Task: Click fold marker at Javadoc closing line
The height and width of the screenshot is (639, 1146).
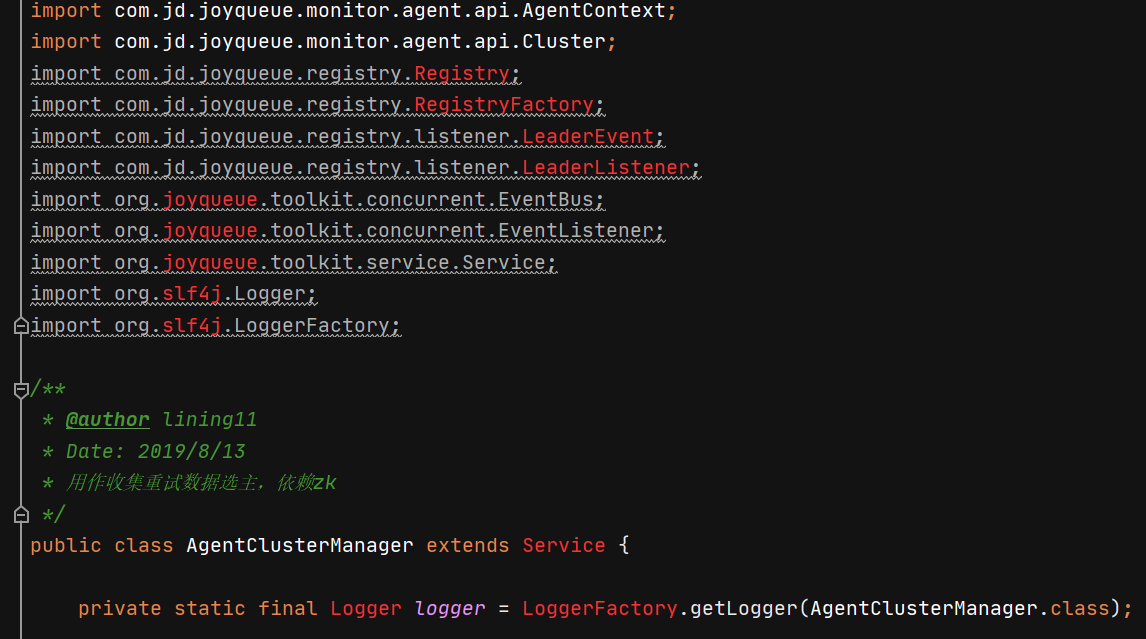Action: 21,515
